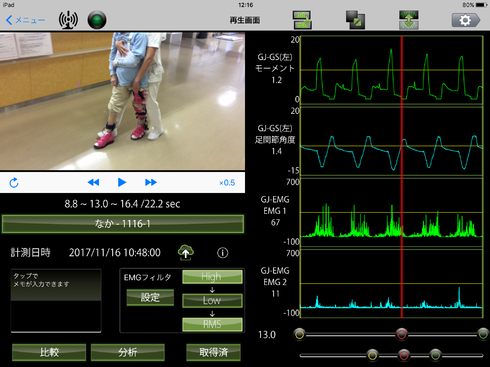Open EMG filter 設定 button

pyautogui.click(x=150, y=297)
